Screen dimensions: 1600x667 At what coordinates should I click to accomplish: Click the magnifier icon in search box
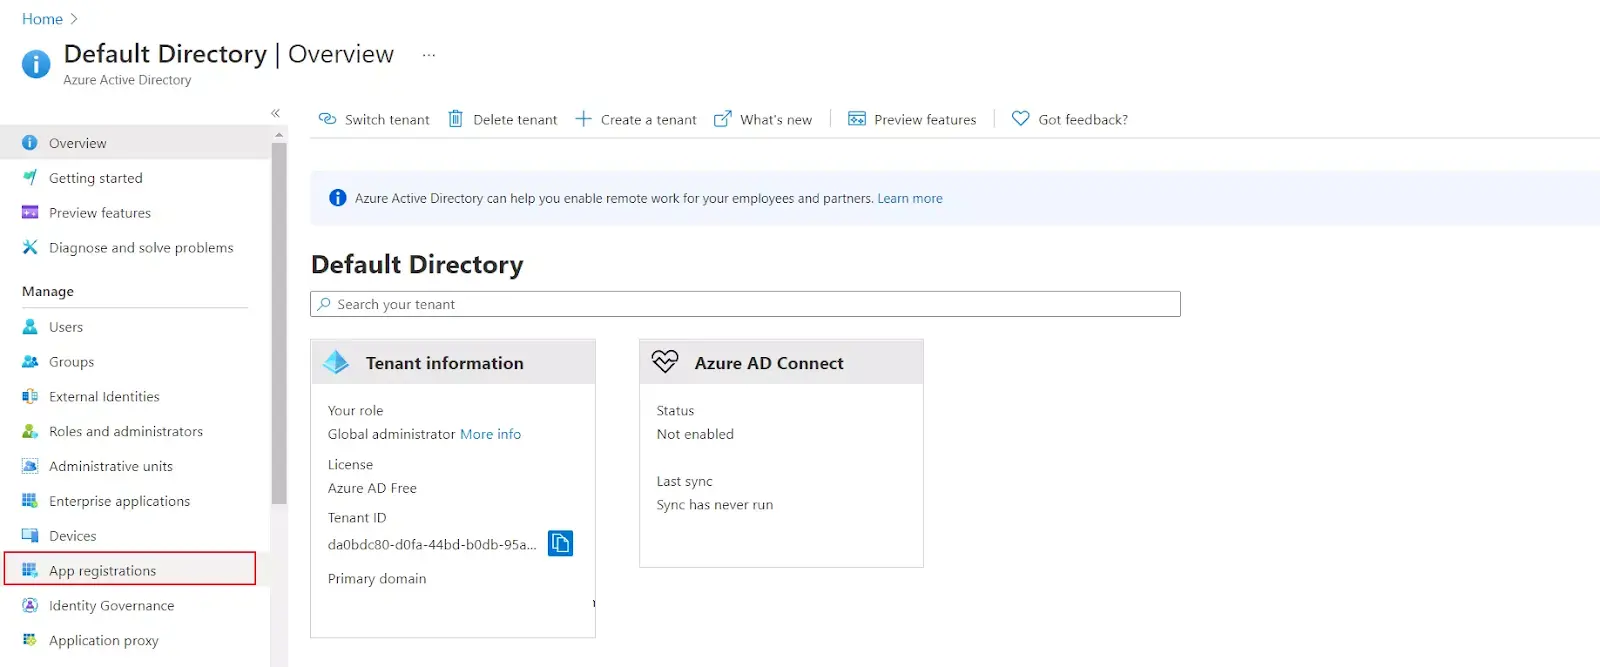[x=324, y=304]
